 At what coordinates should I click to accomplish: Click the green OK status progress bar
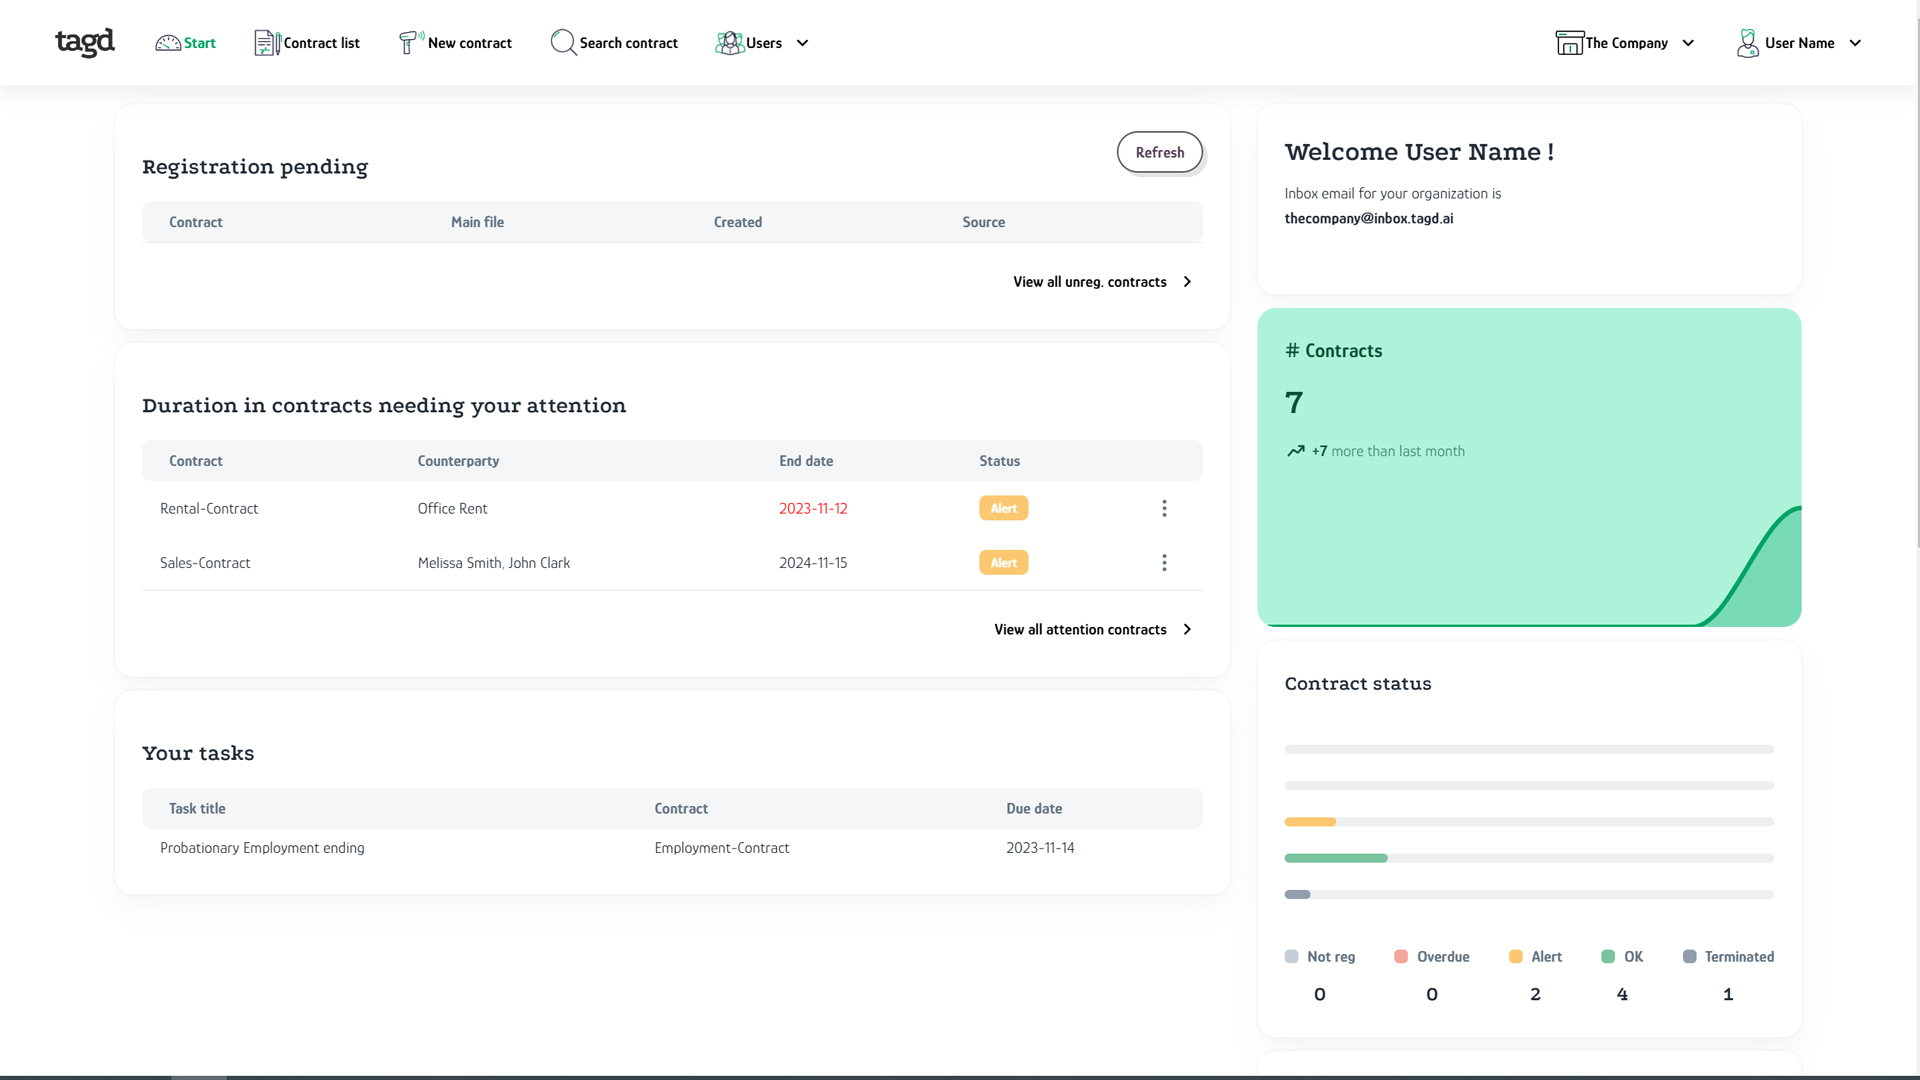point(1335,858)
